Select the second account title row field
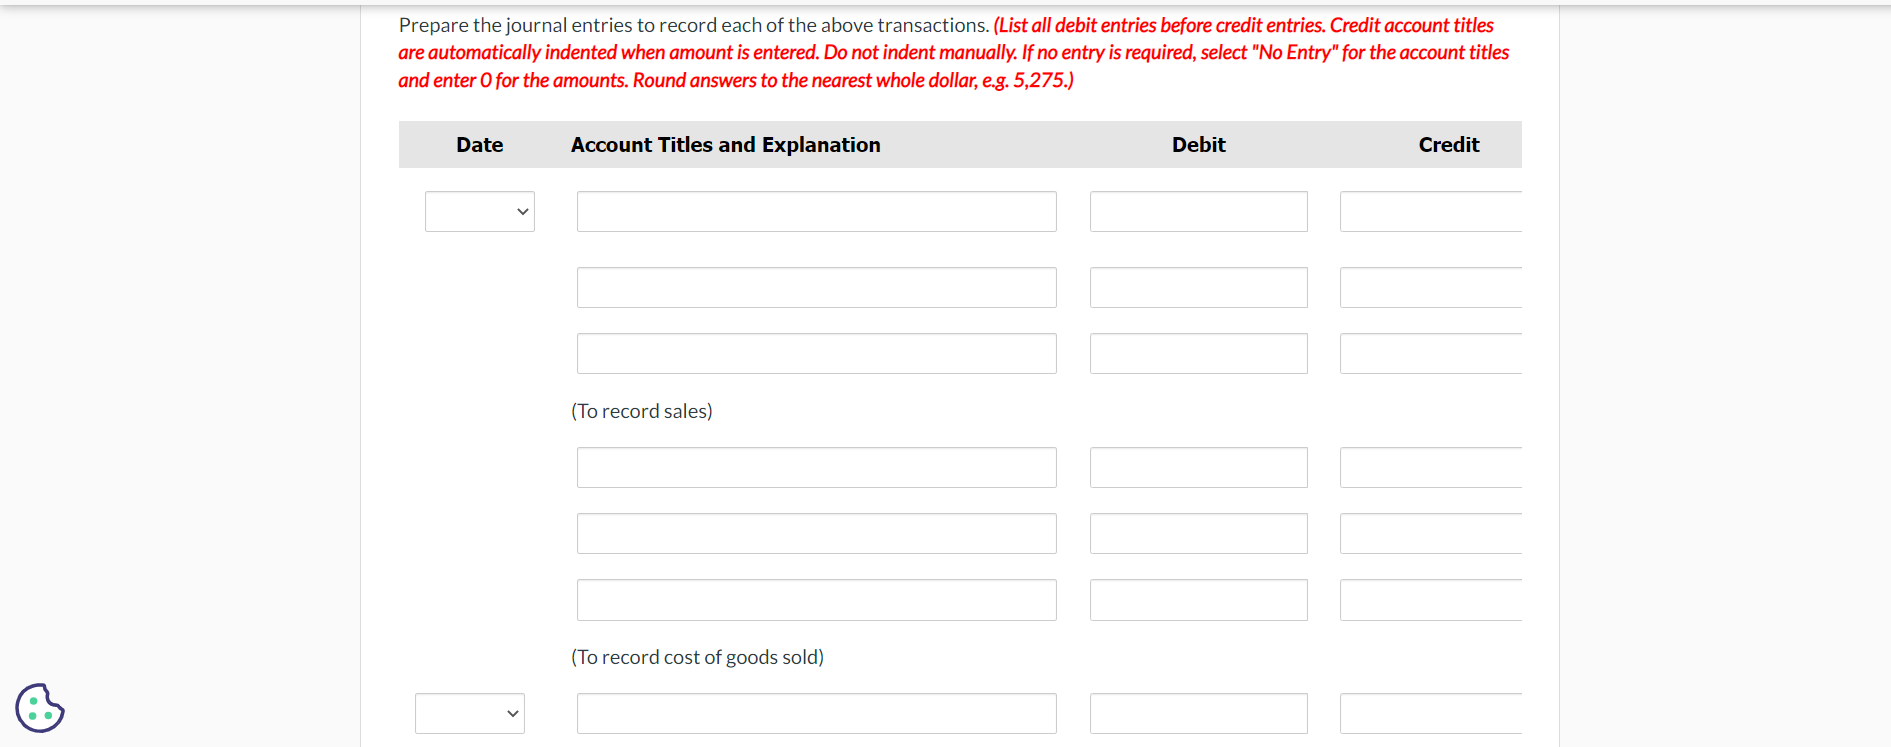1891x747 pixels. [x=816, y=287]
